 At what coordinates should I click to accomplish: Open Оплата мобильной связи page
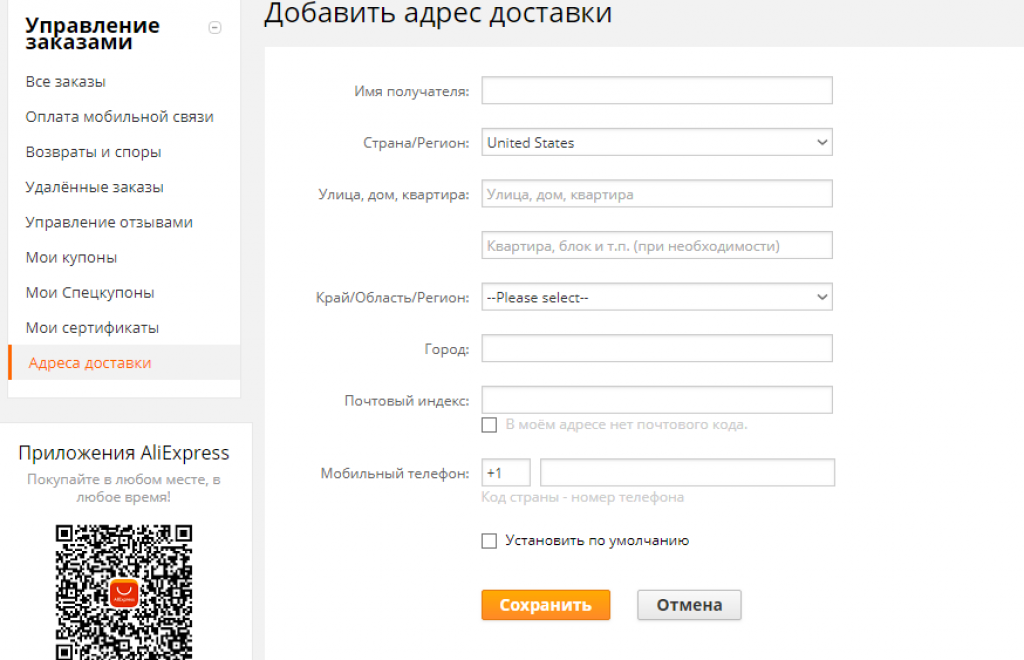[120, 117]
